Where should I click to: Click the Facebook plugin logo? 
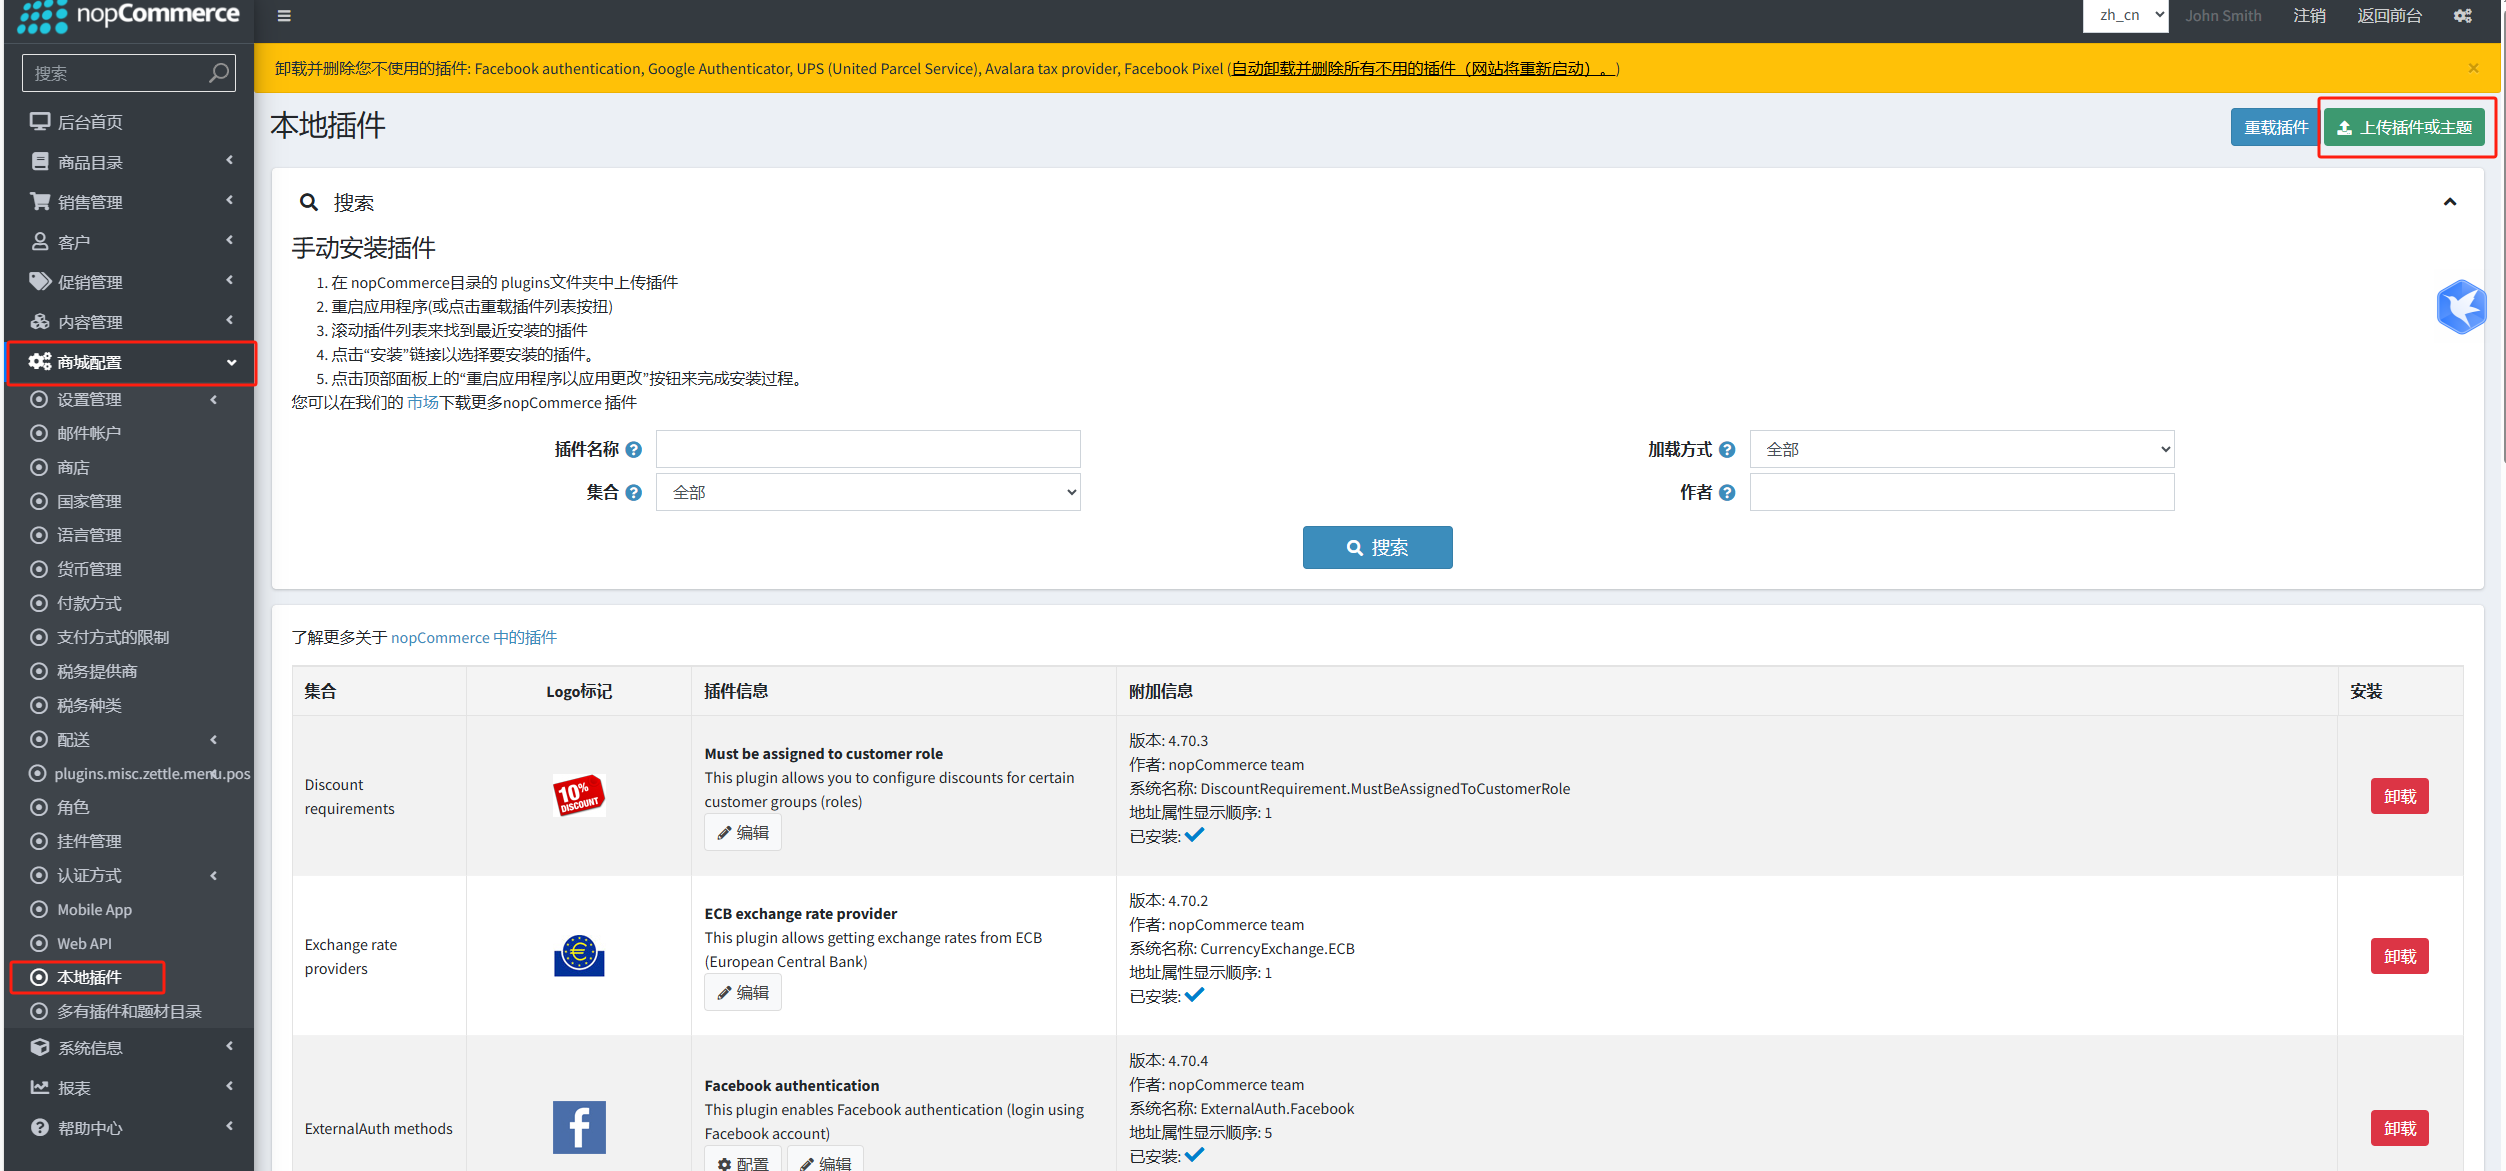pos(579,1128)
